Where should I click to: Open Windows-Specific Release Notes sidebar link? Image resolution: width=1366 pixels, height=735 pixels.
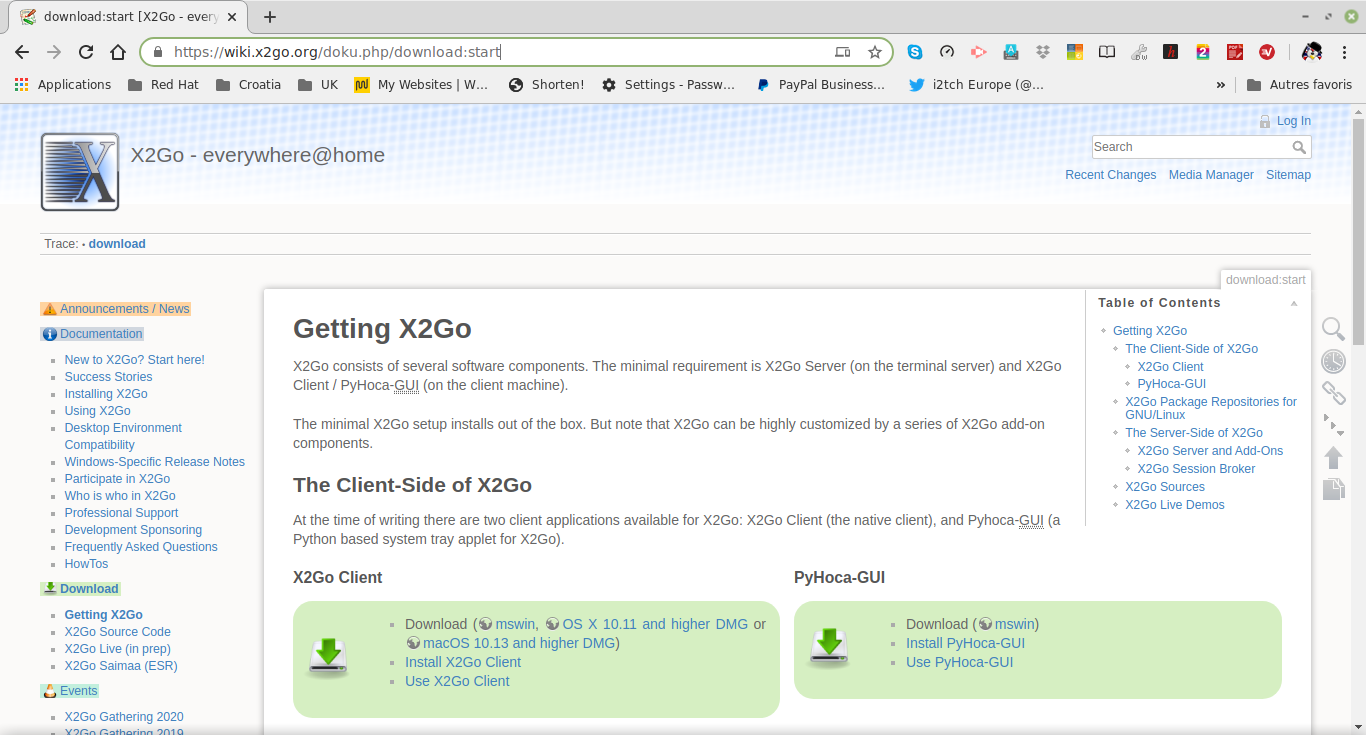pyautogui.click(x=155, y=462)
